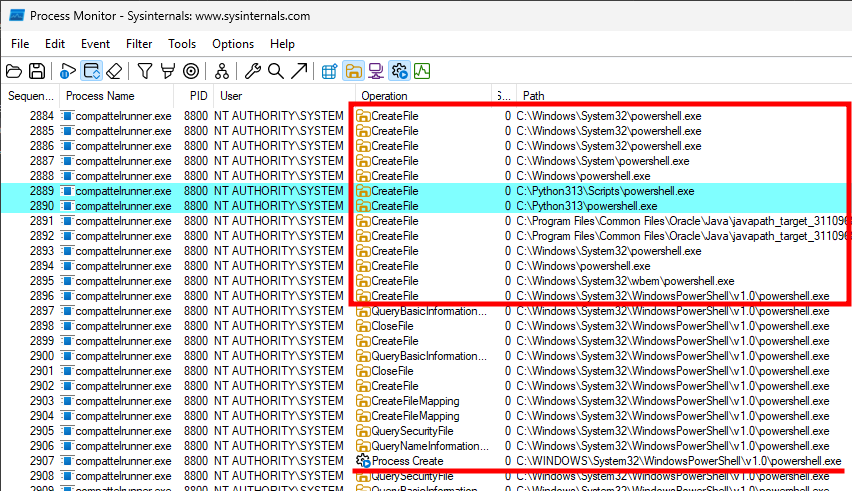Image resolution: width=852 pixels, height=491 pixels.
Task: Click the QueryBasicInformation icon in row 2897
Action: click(363, 311)
